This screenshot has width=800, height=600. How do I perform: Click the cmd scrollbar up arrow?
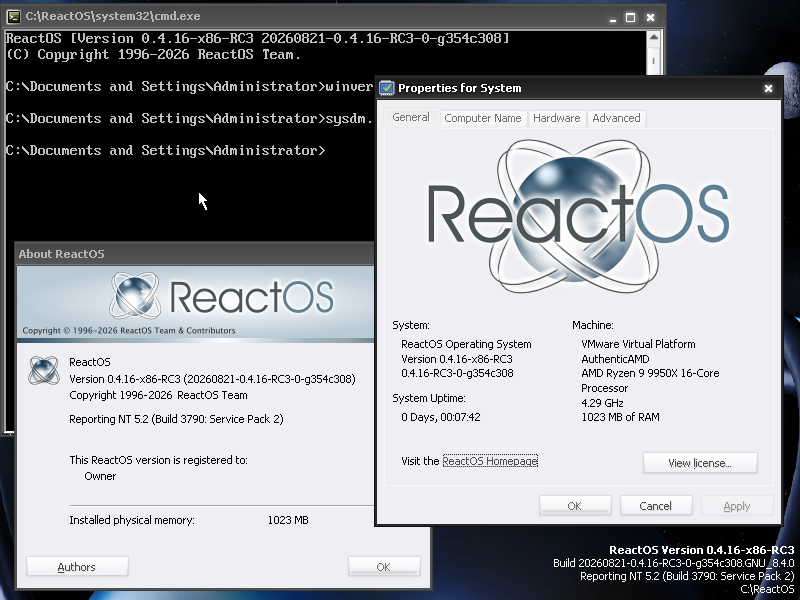[x=654, y=38]
